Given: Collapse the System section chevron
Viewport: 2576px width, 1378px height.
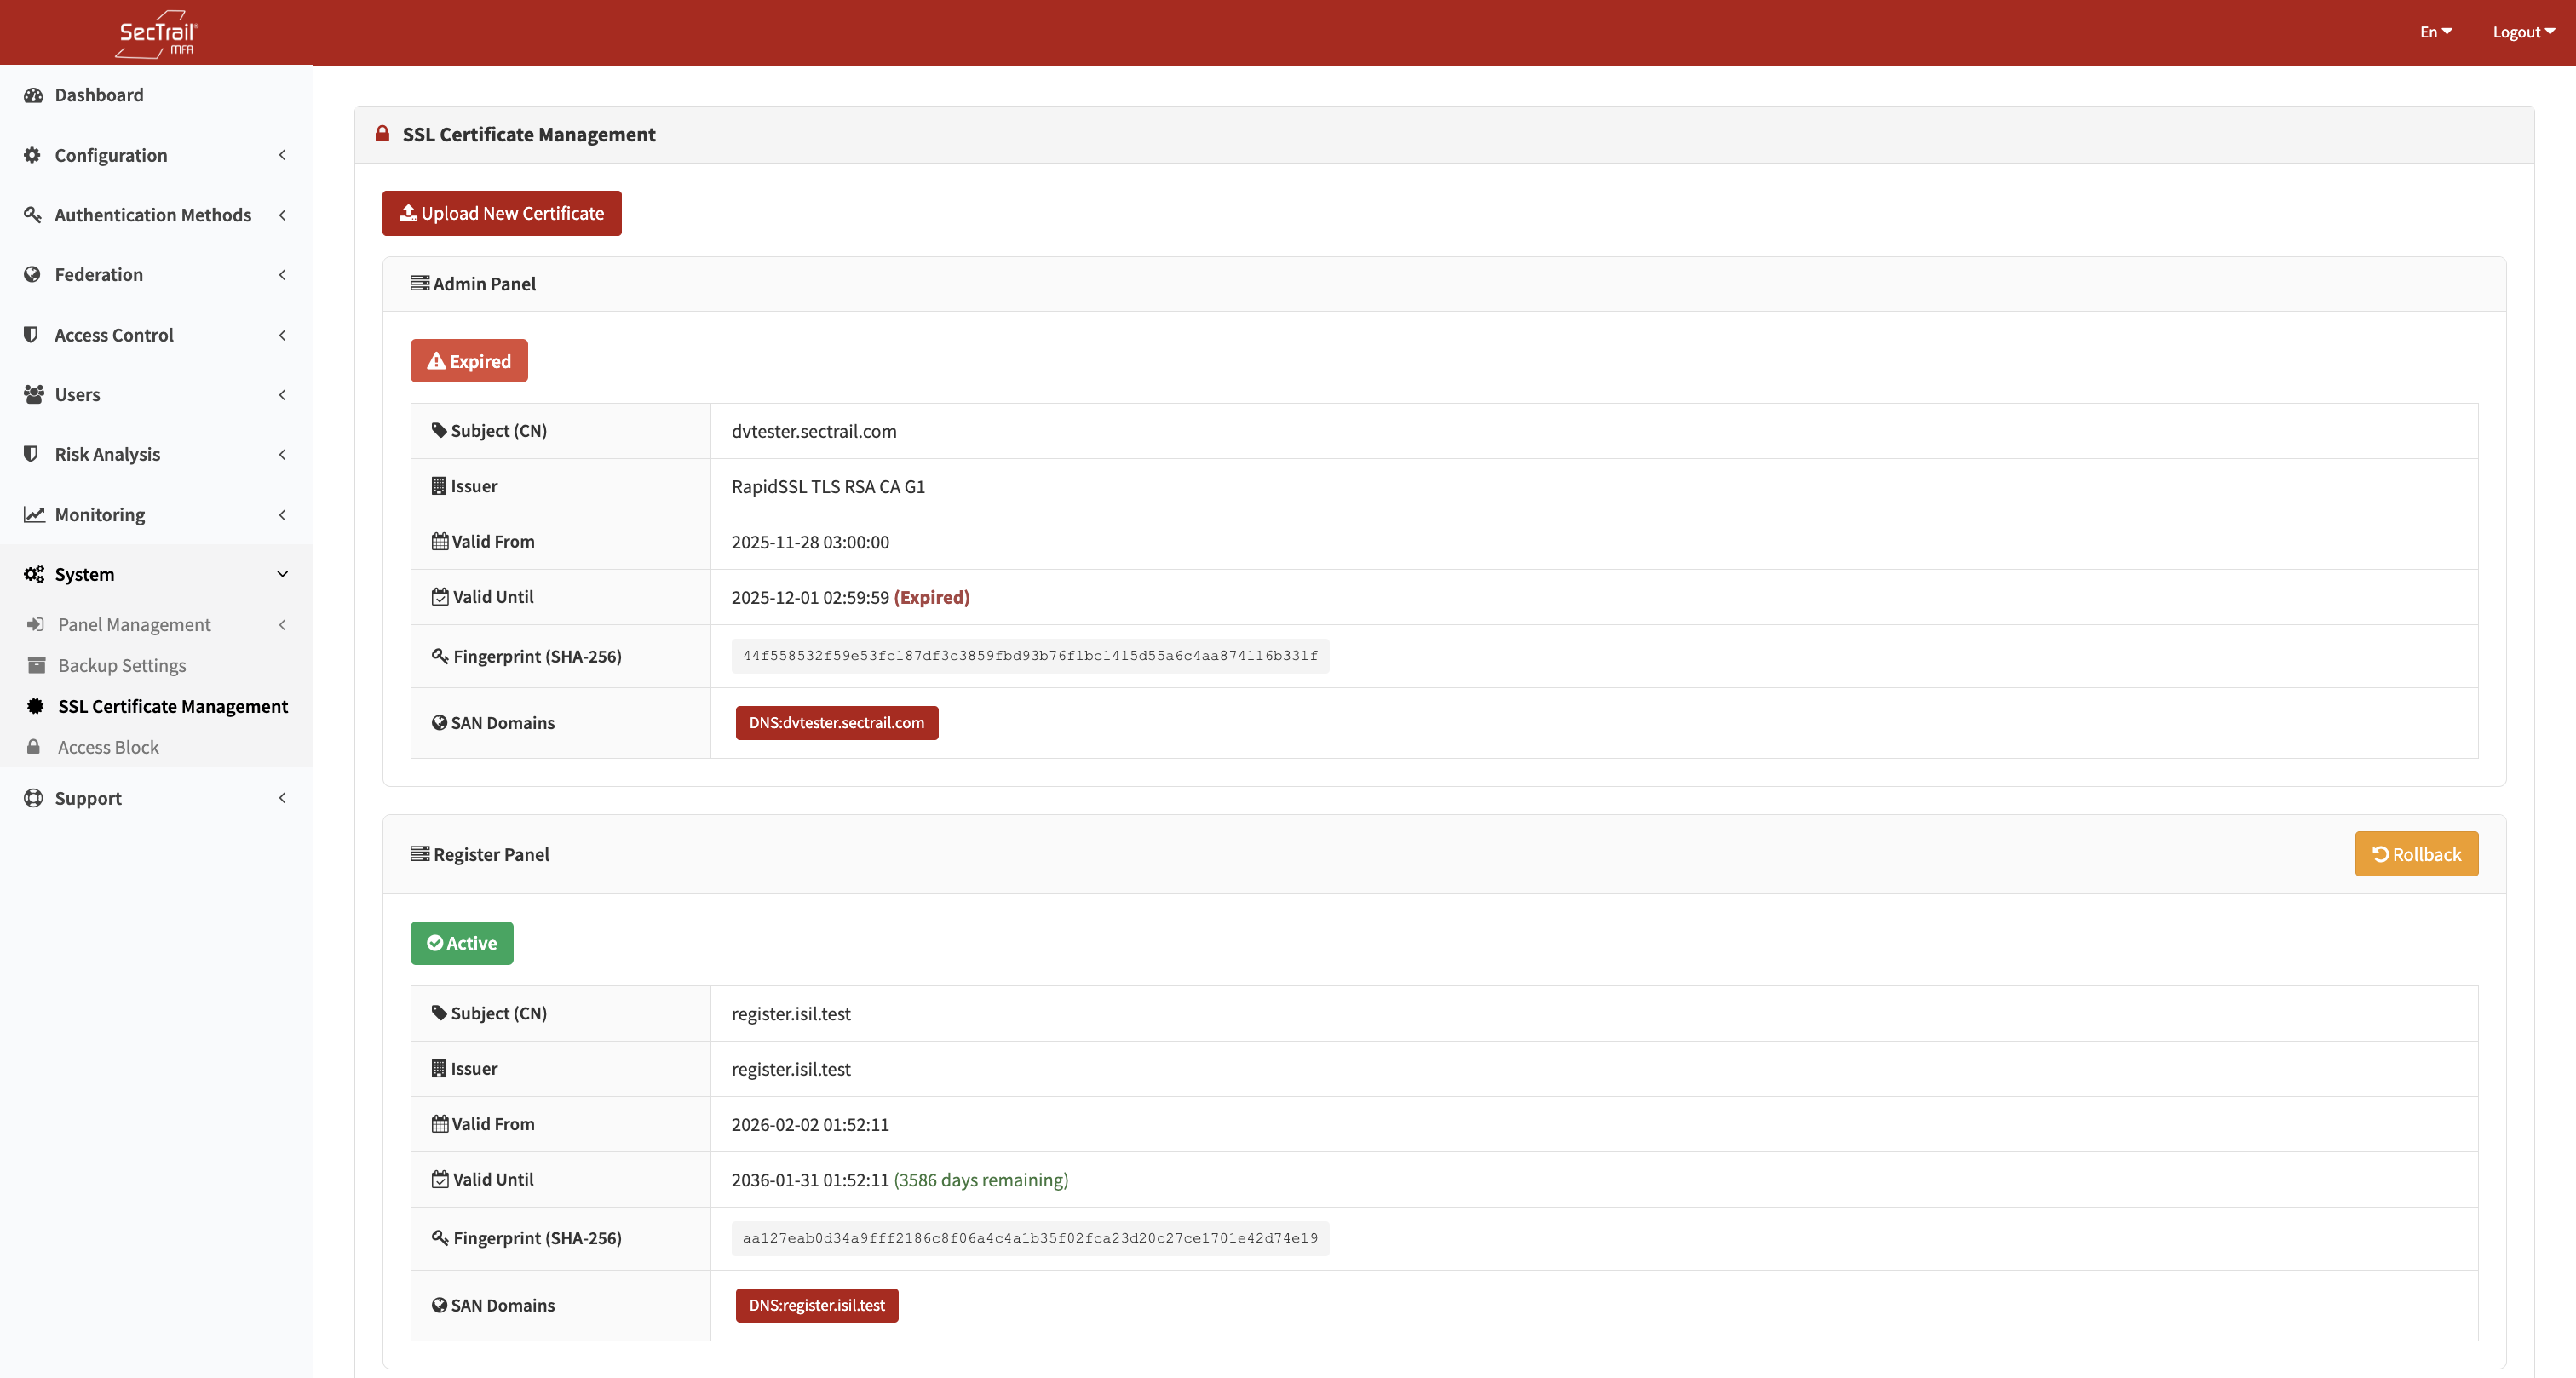Looking at the screenshot, I should click(283, 574).
